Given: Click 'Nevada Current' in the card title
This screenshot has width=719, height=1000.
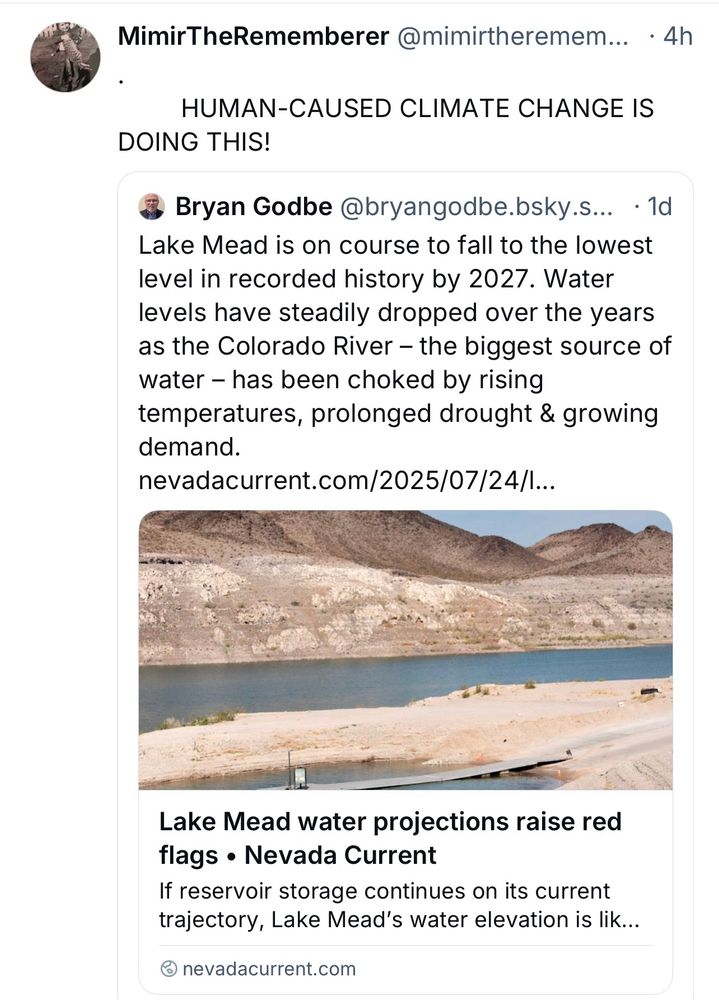Looking at the screenshot, I should point(341,855).
